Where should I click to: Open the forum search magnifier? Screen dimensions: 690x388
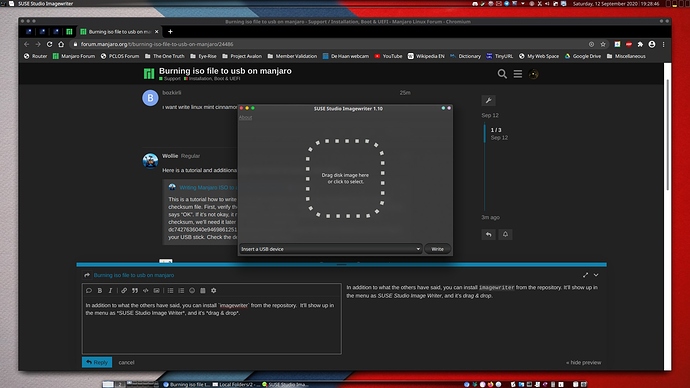click(x=502, y=74)
